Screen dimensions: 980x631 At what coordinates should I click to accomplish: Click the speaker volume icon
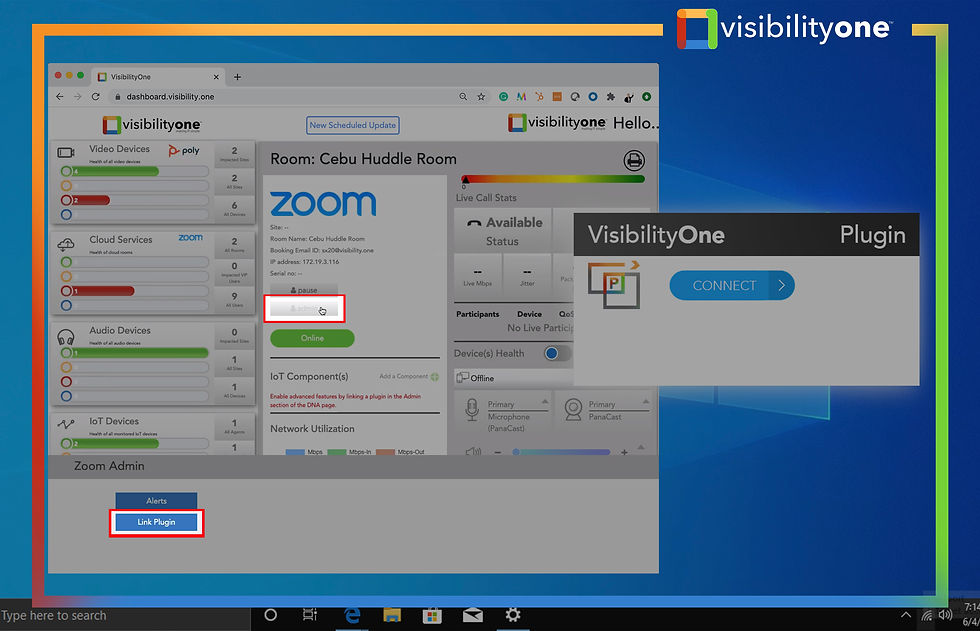click(x=474, y=451)
